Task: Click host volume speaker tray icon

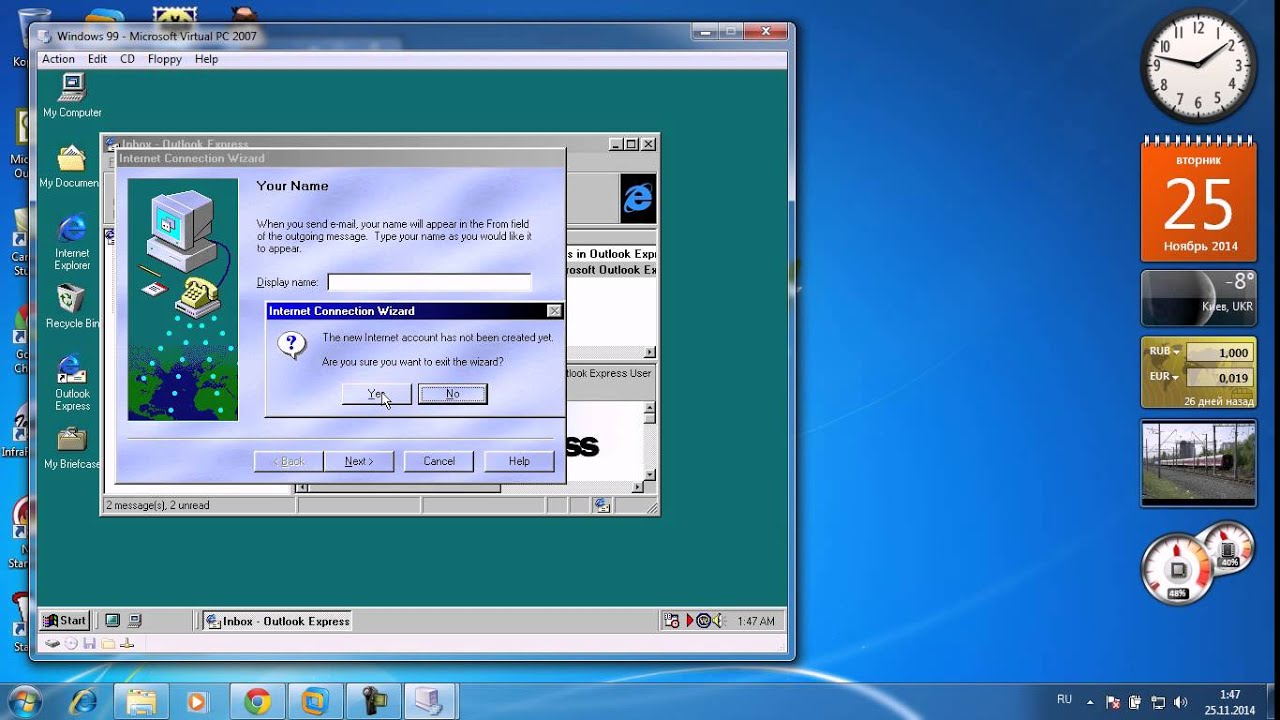Action: [1181, 703]
